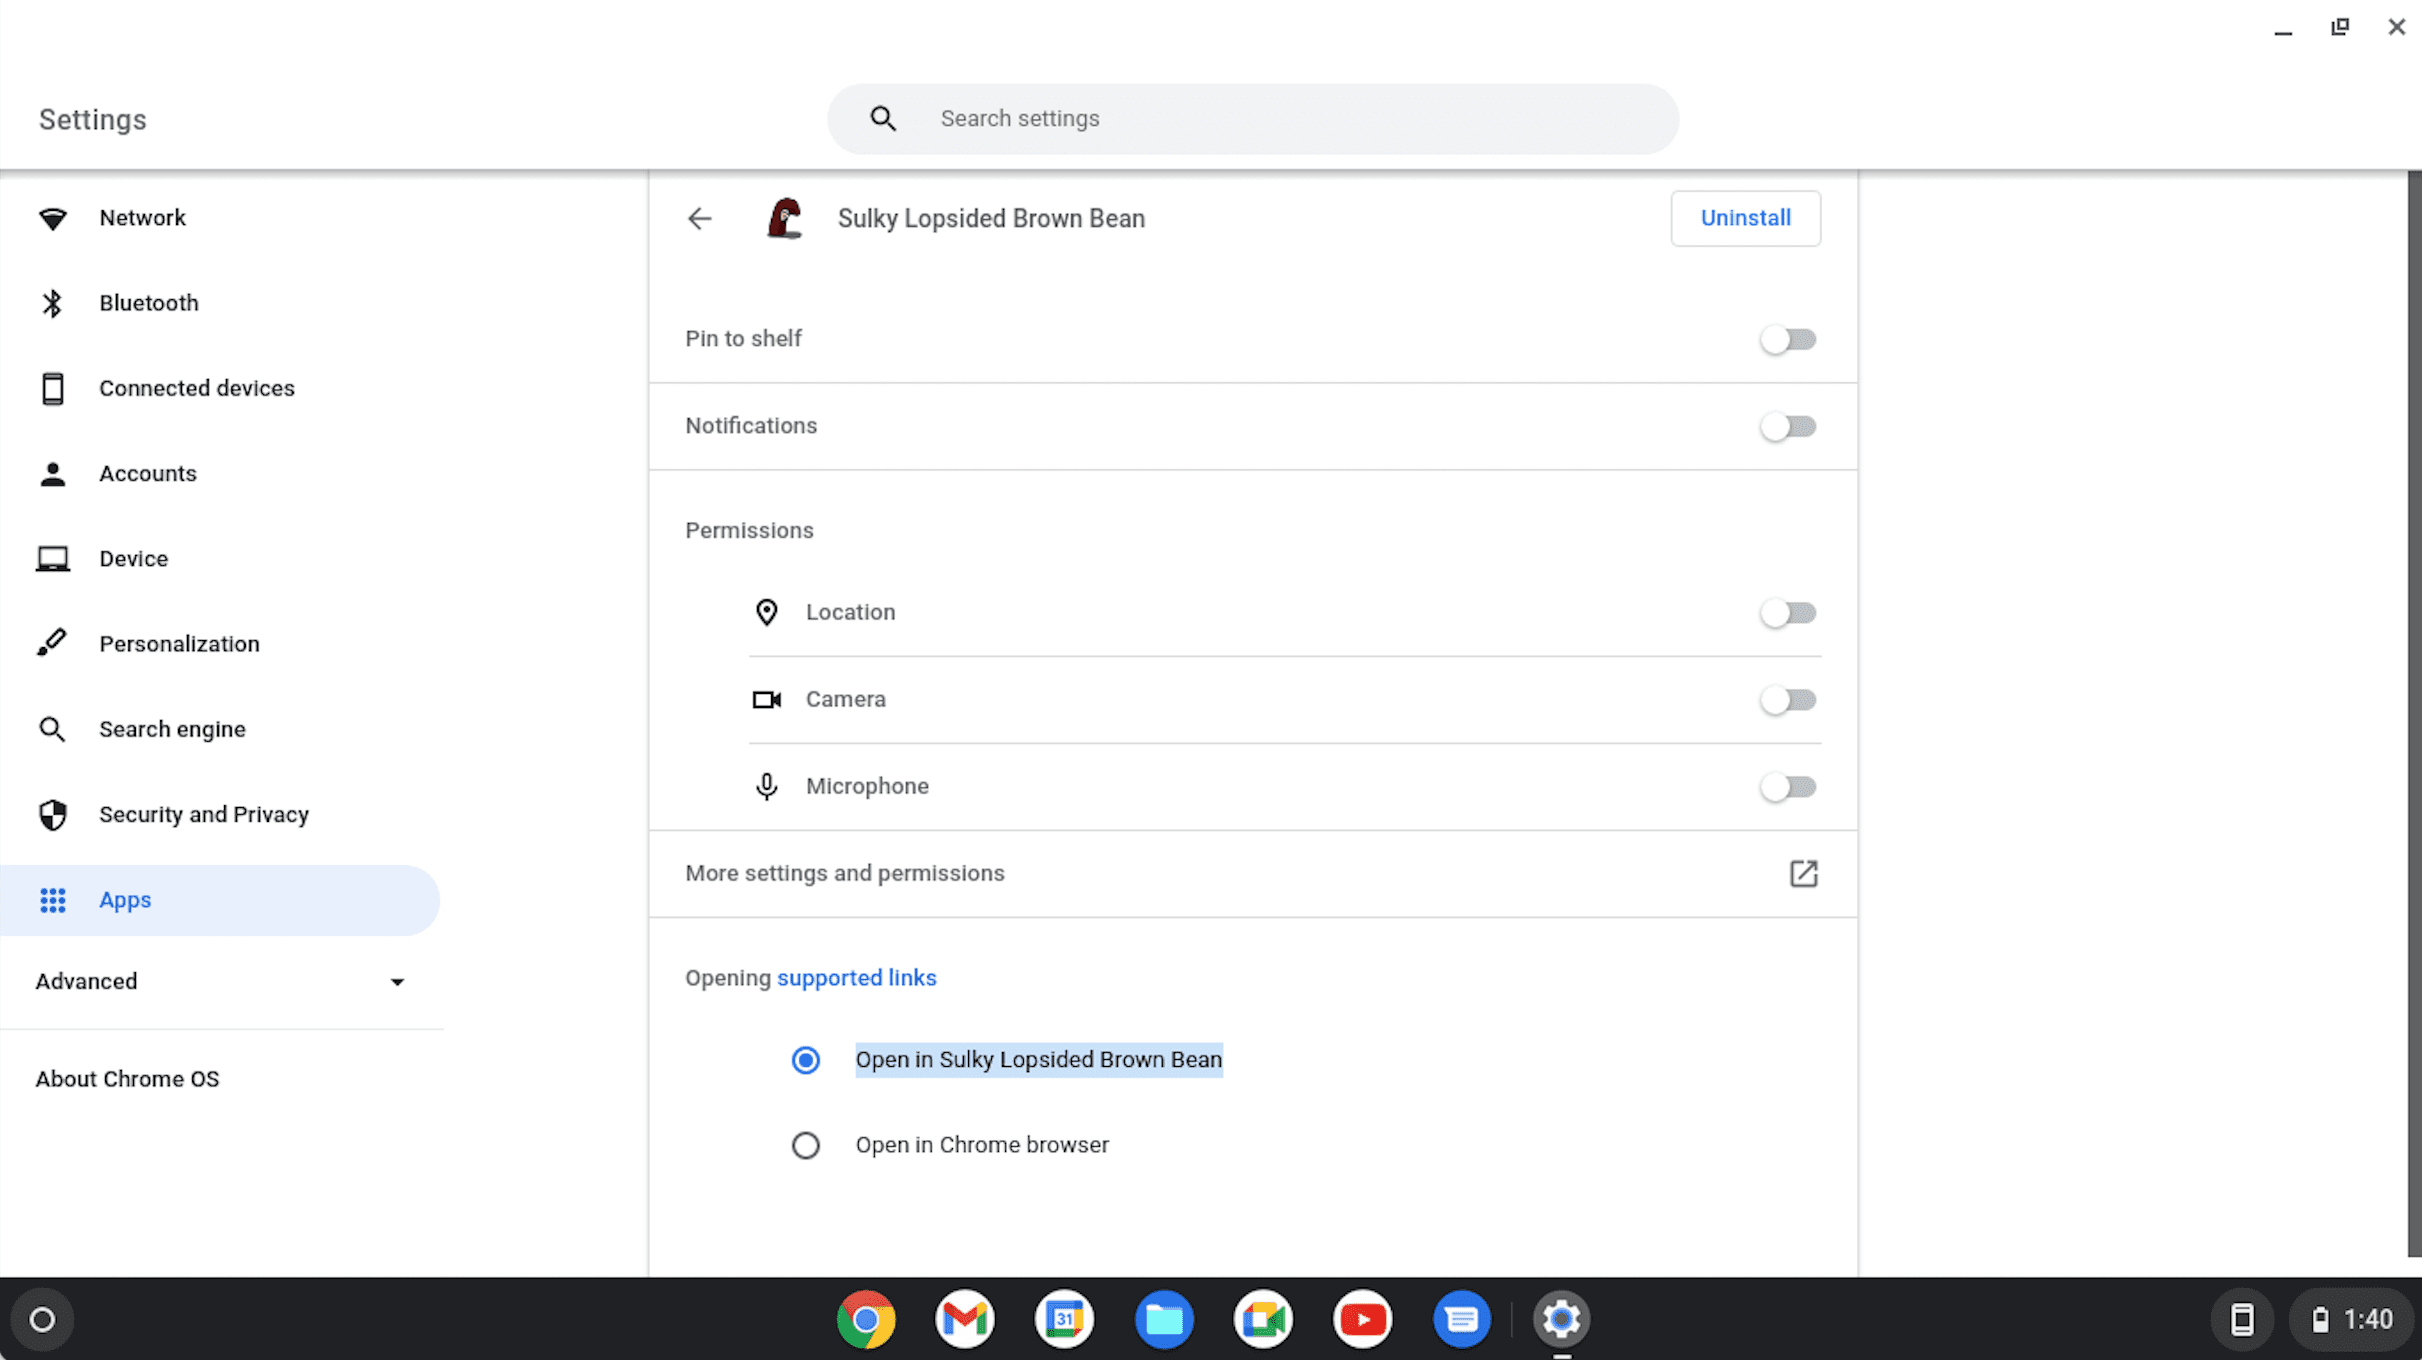Image resolution: width=2422 pixels, height=1360 pixels.
Task: Enable Location permission toggle
Action: [x=1788, y=612]
